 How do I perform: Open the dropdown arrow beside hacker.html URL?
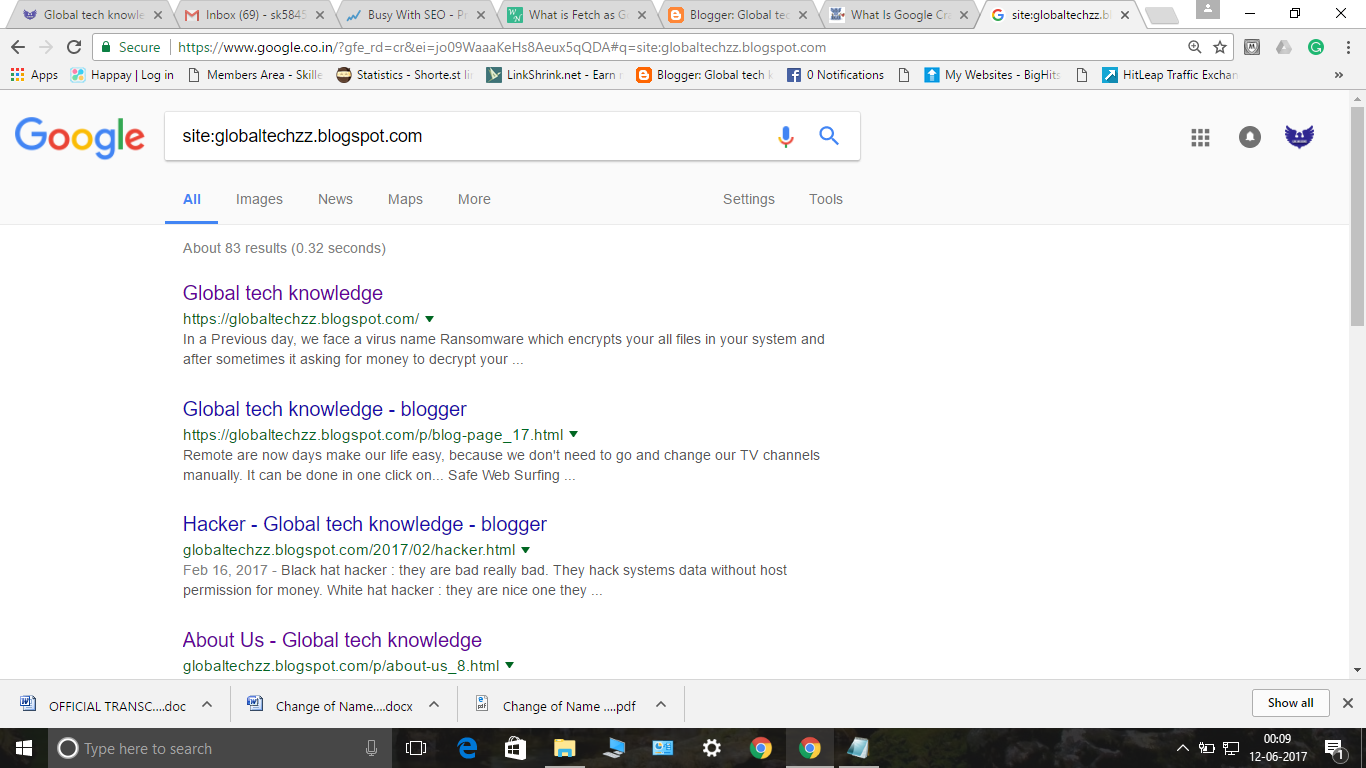click(526, 550)
